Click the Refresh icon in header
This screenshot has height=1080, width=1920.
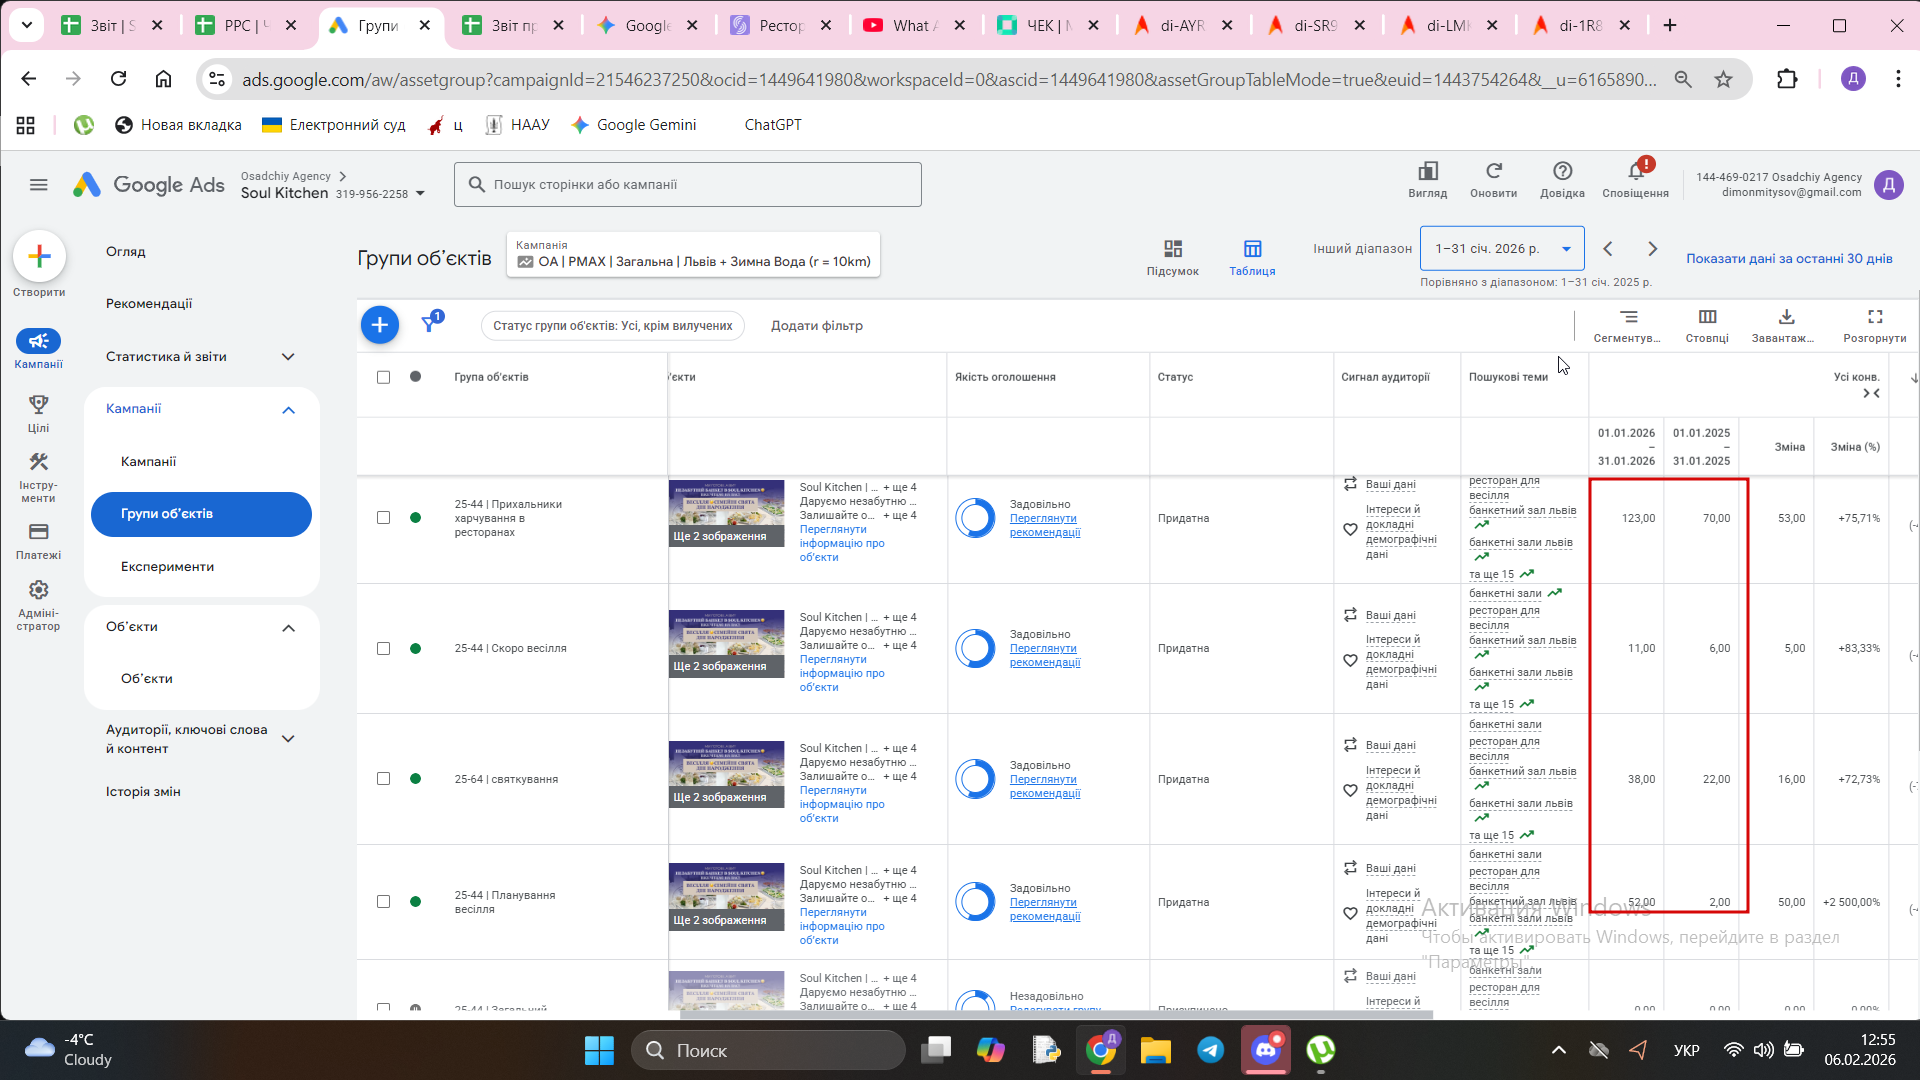coord(1493,172)
